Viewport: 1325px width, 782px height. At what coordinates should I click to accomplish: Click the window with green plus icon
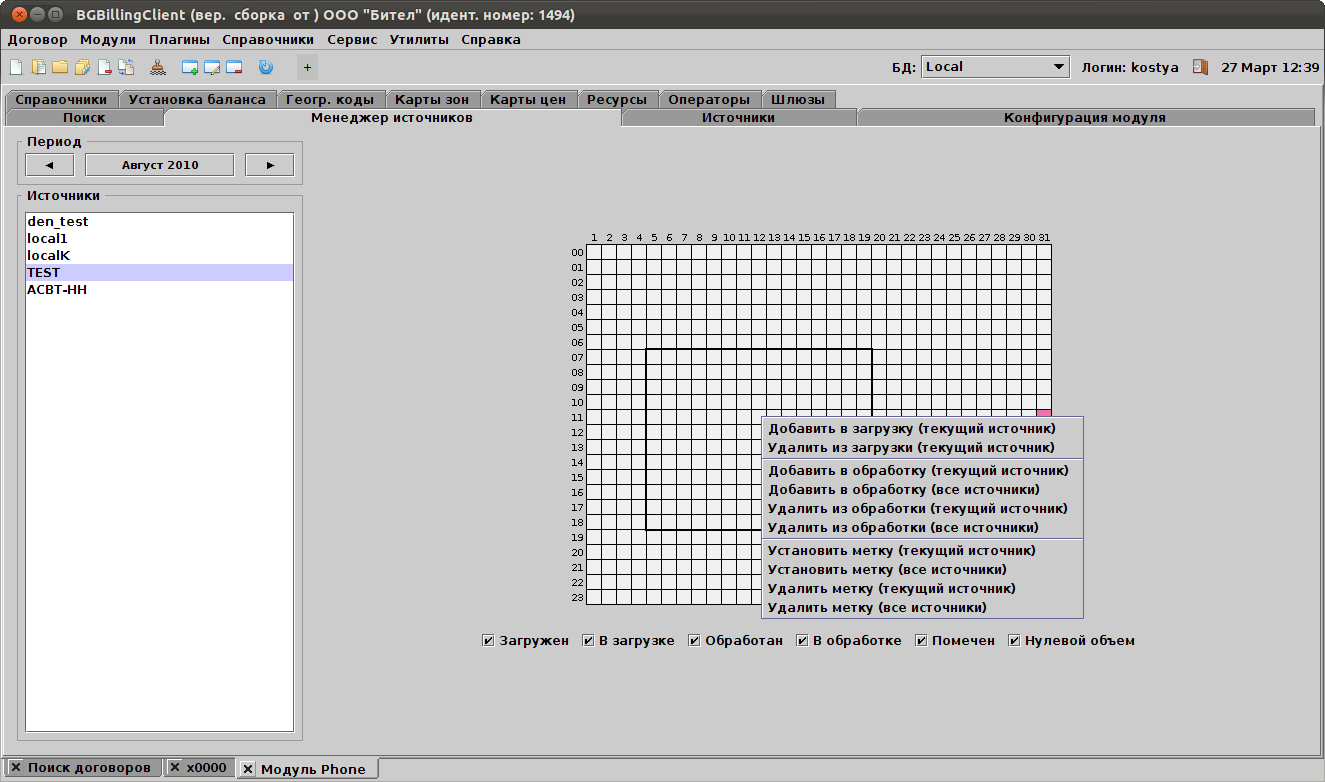click(x=190, y=68)
